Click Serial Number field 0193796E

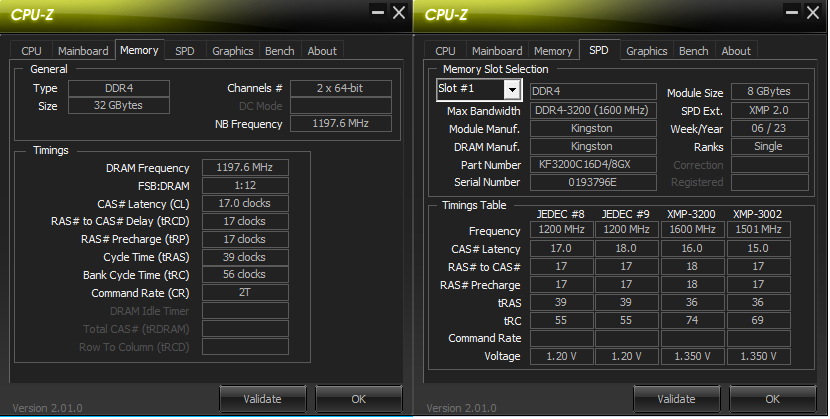(x=593, y=183)
